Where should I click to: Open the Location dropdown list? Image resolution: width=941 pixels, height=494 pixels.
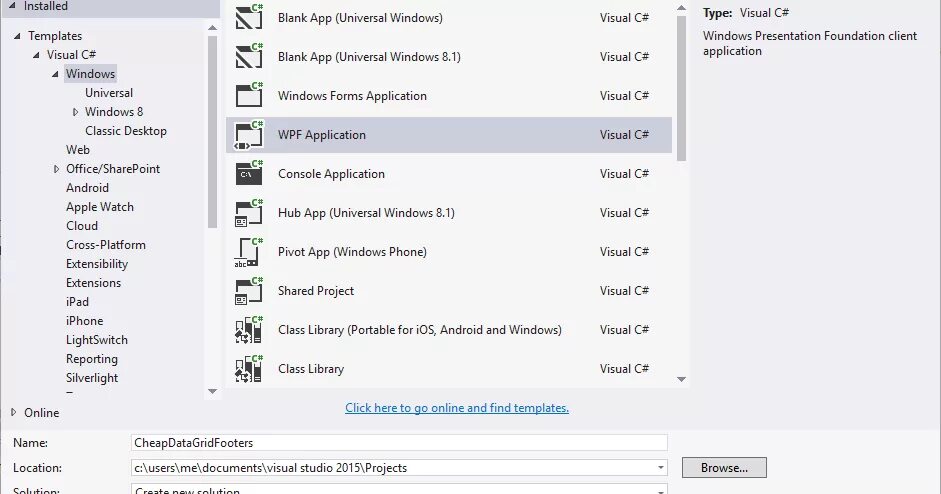(660, 468)
